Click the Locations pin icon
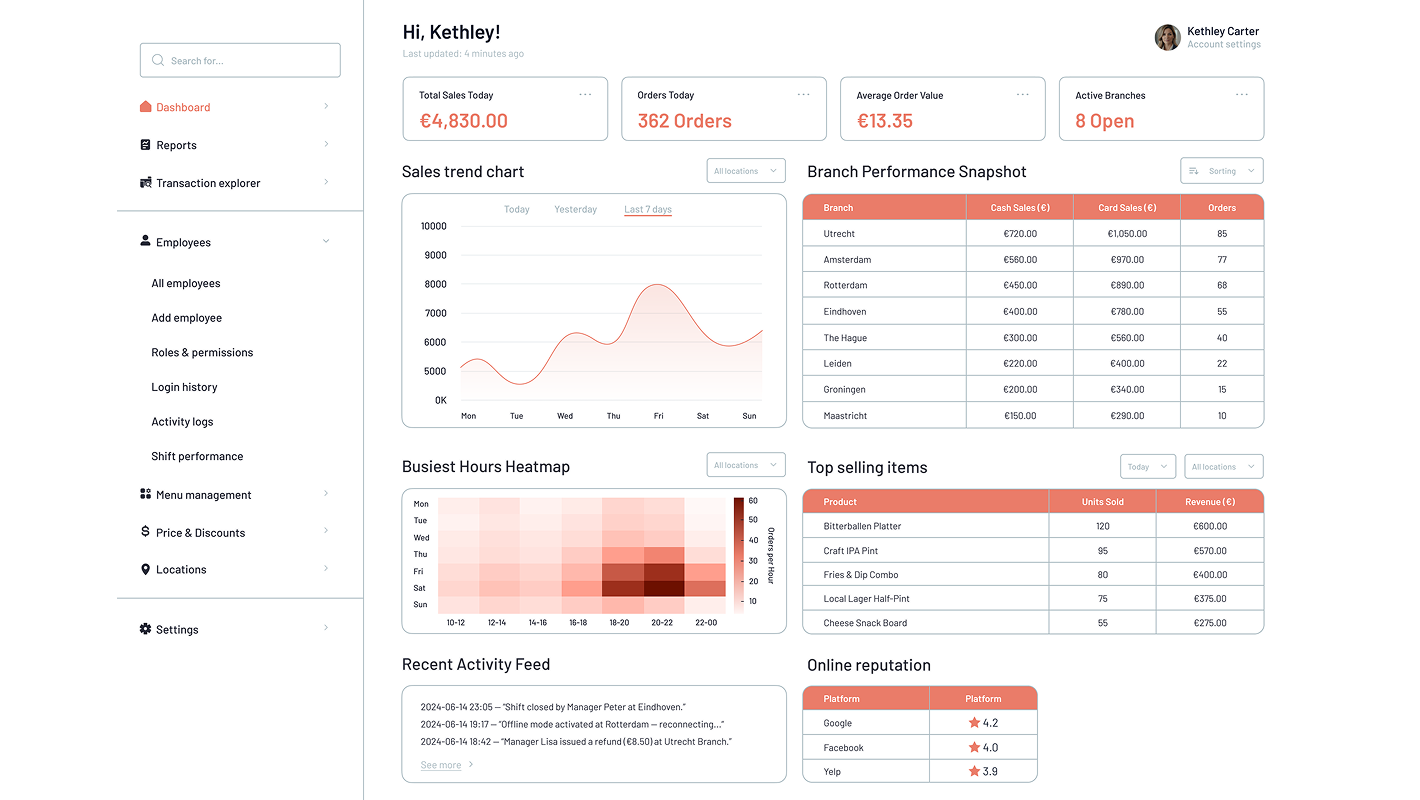Image resolution: width=1420 pixels, height=800 pixels. (x=145, y=569)
